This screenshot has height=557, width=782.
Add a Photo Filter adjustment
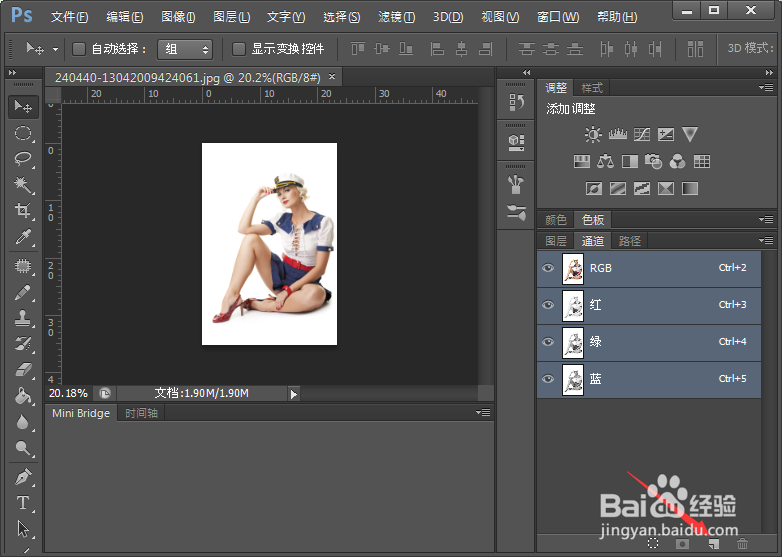click(x=653, y=161)
